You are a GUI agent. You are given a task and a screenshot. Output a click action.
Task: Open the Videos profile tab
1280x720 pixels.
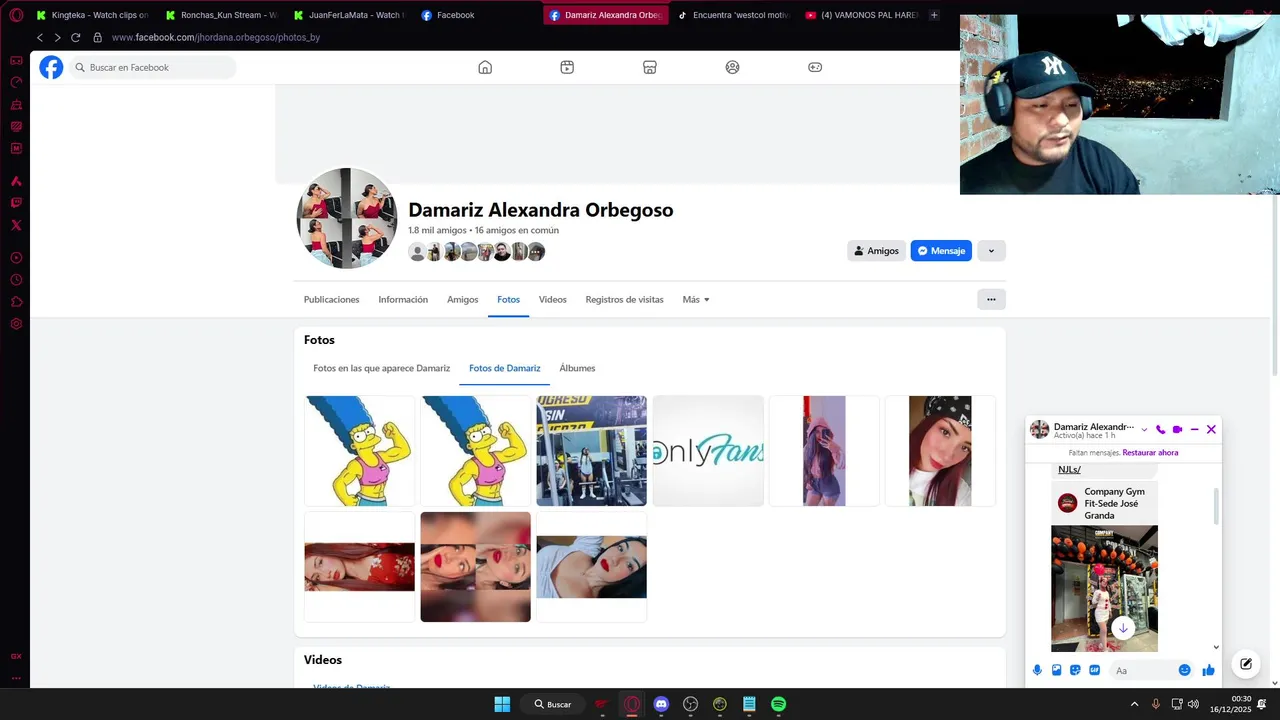(x=552, y=299)
